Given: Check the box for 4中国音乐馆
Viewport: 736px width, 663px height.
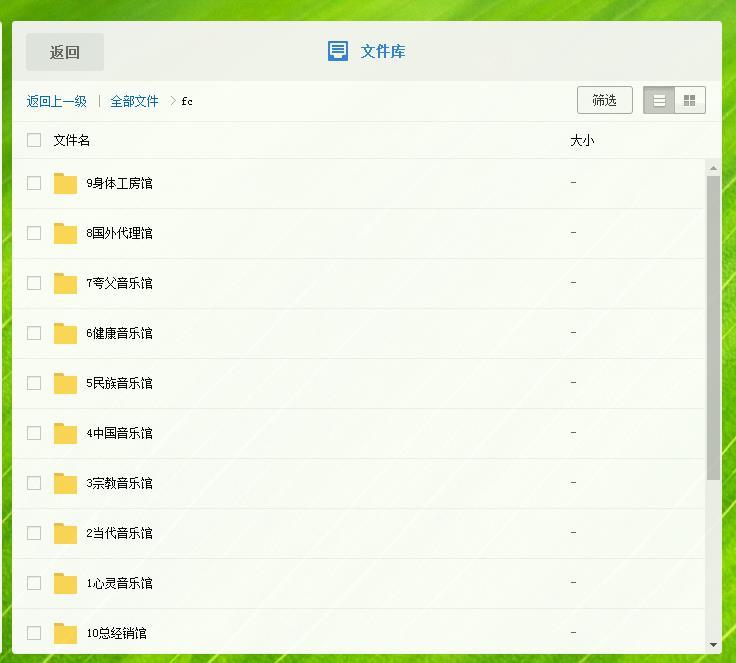Looking at the screenshot, I should [34, 433].
